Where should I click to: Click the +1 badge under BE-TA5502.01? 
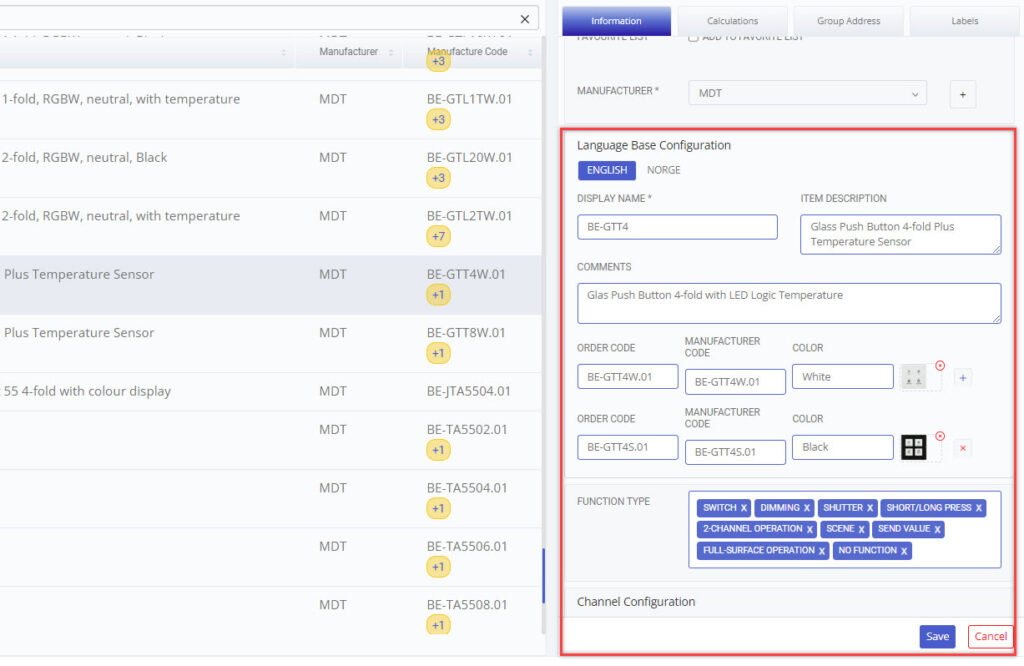pos(438,450)
